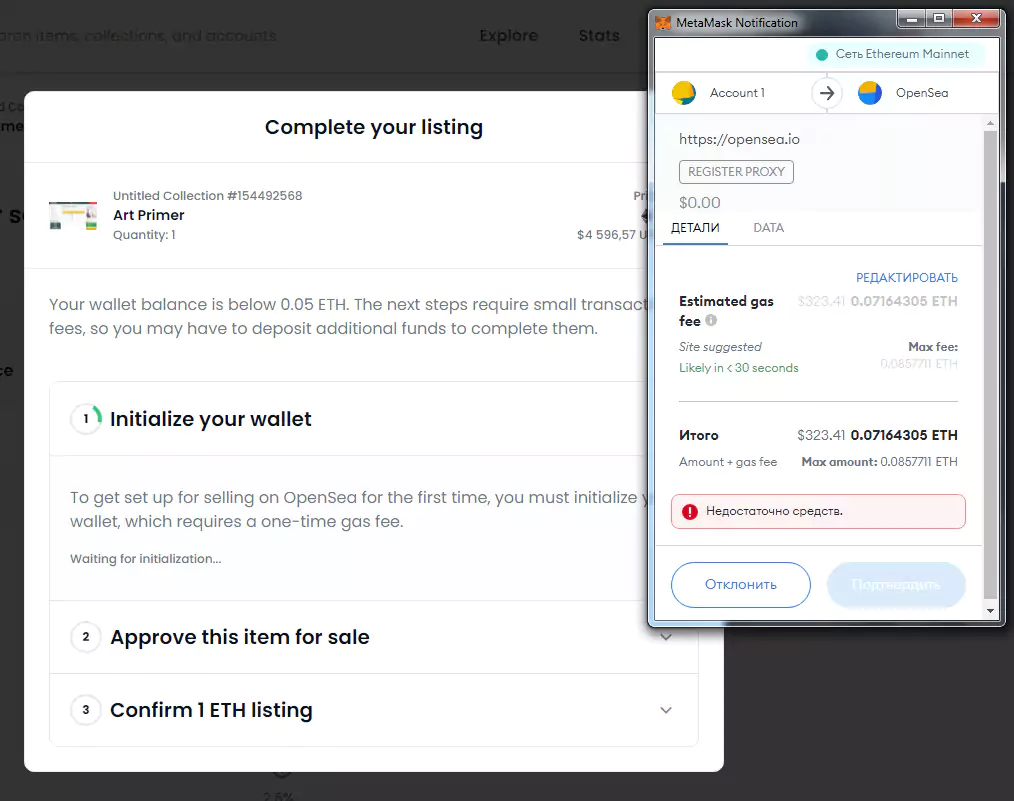Click the $0.00 amount in MetaMask
The image size is (1014, 801).
tap(700, 203)
